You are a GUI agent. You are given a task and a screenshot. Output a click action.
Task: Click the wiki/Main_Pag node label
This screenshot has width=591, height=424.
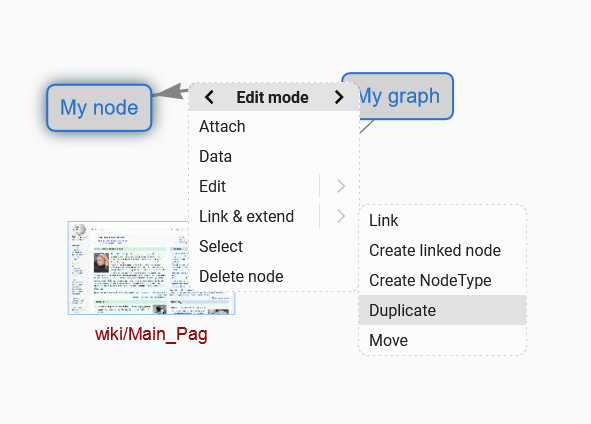coord(151,334)
